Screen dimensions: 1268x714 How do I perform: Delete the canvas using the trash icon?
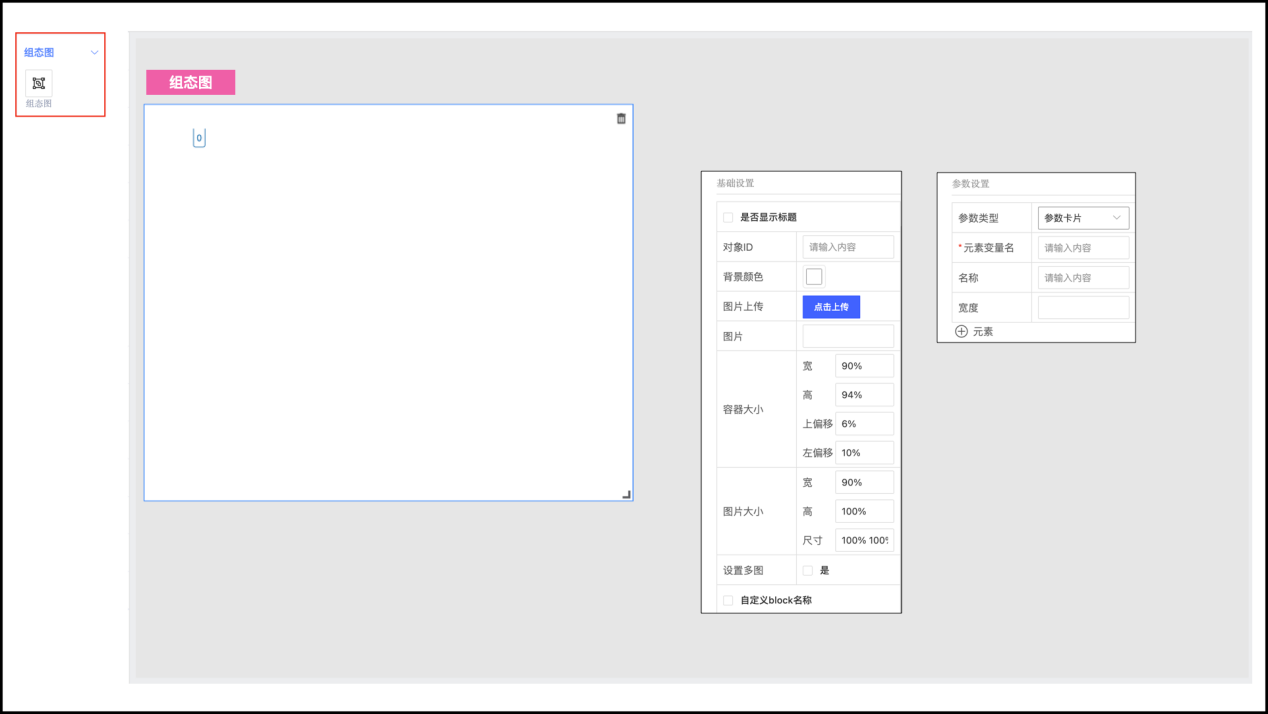tap(621, 119)
